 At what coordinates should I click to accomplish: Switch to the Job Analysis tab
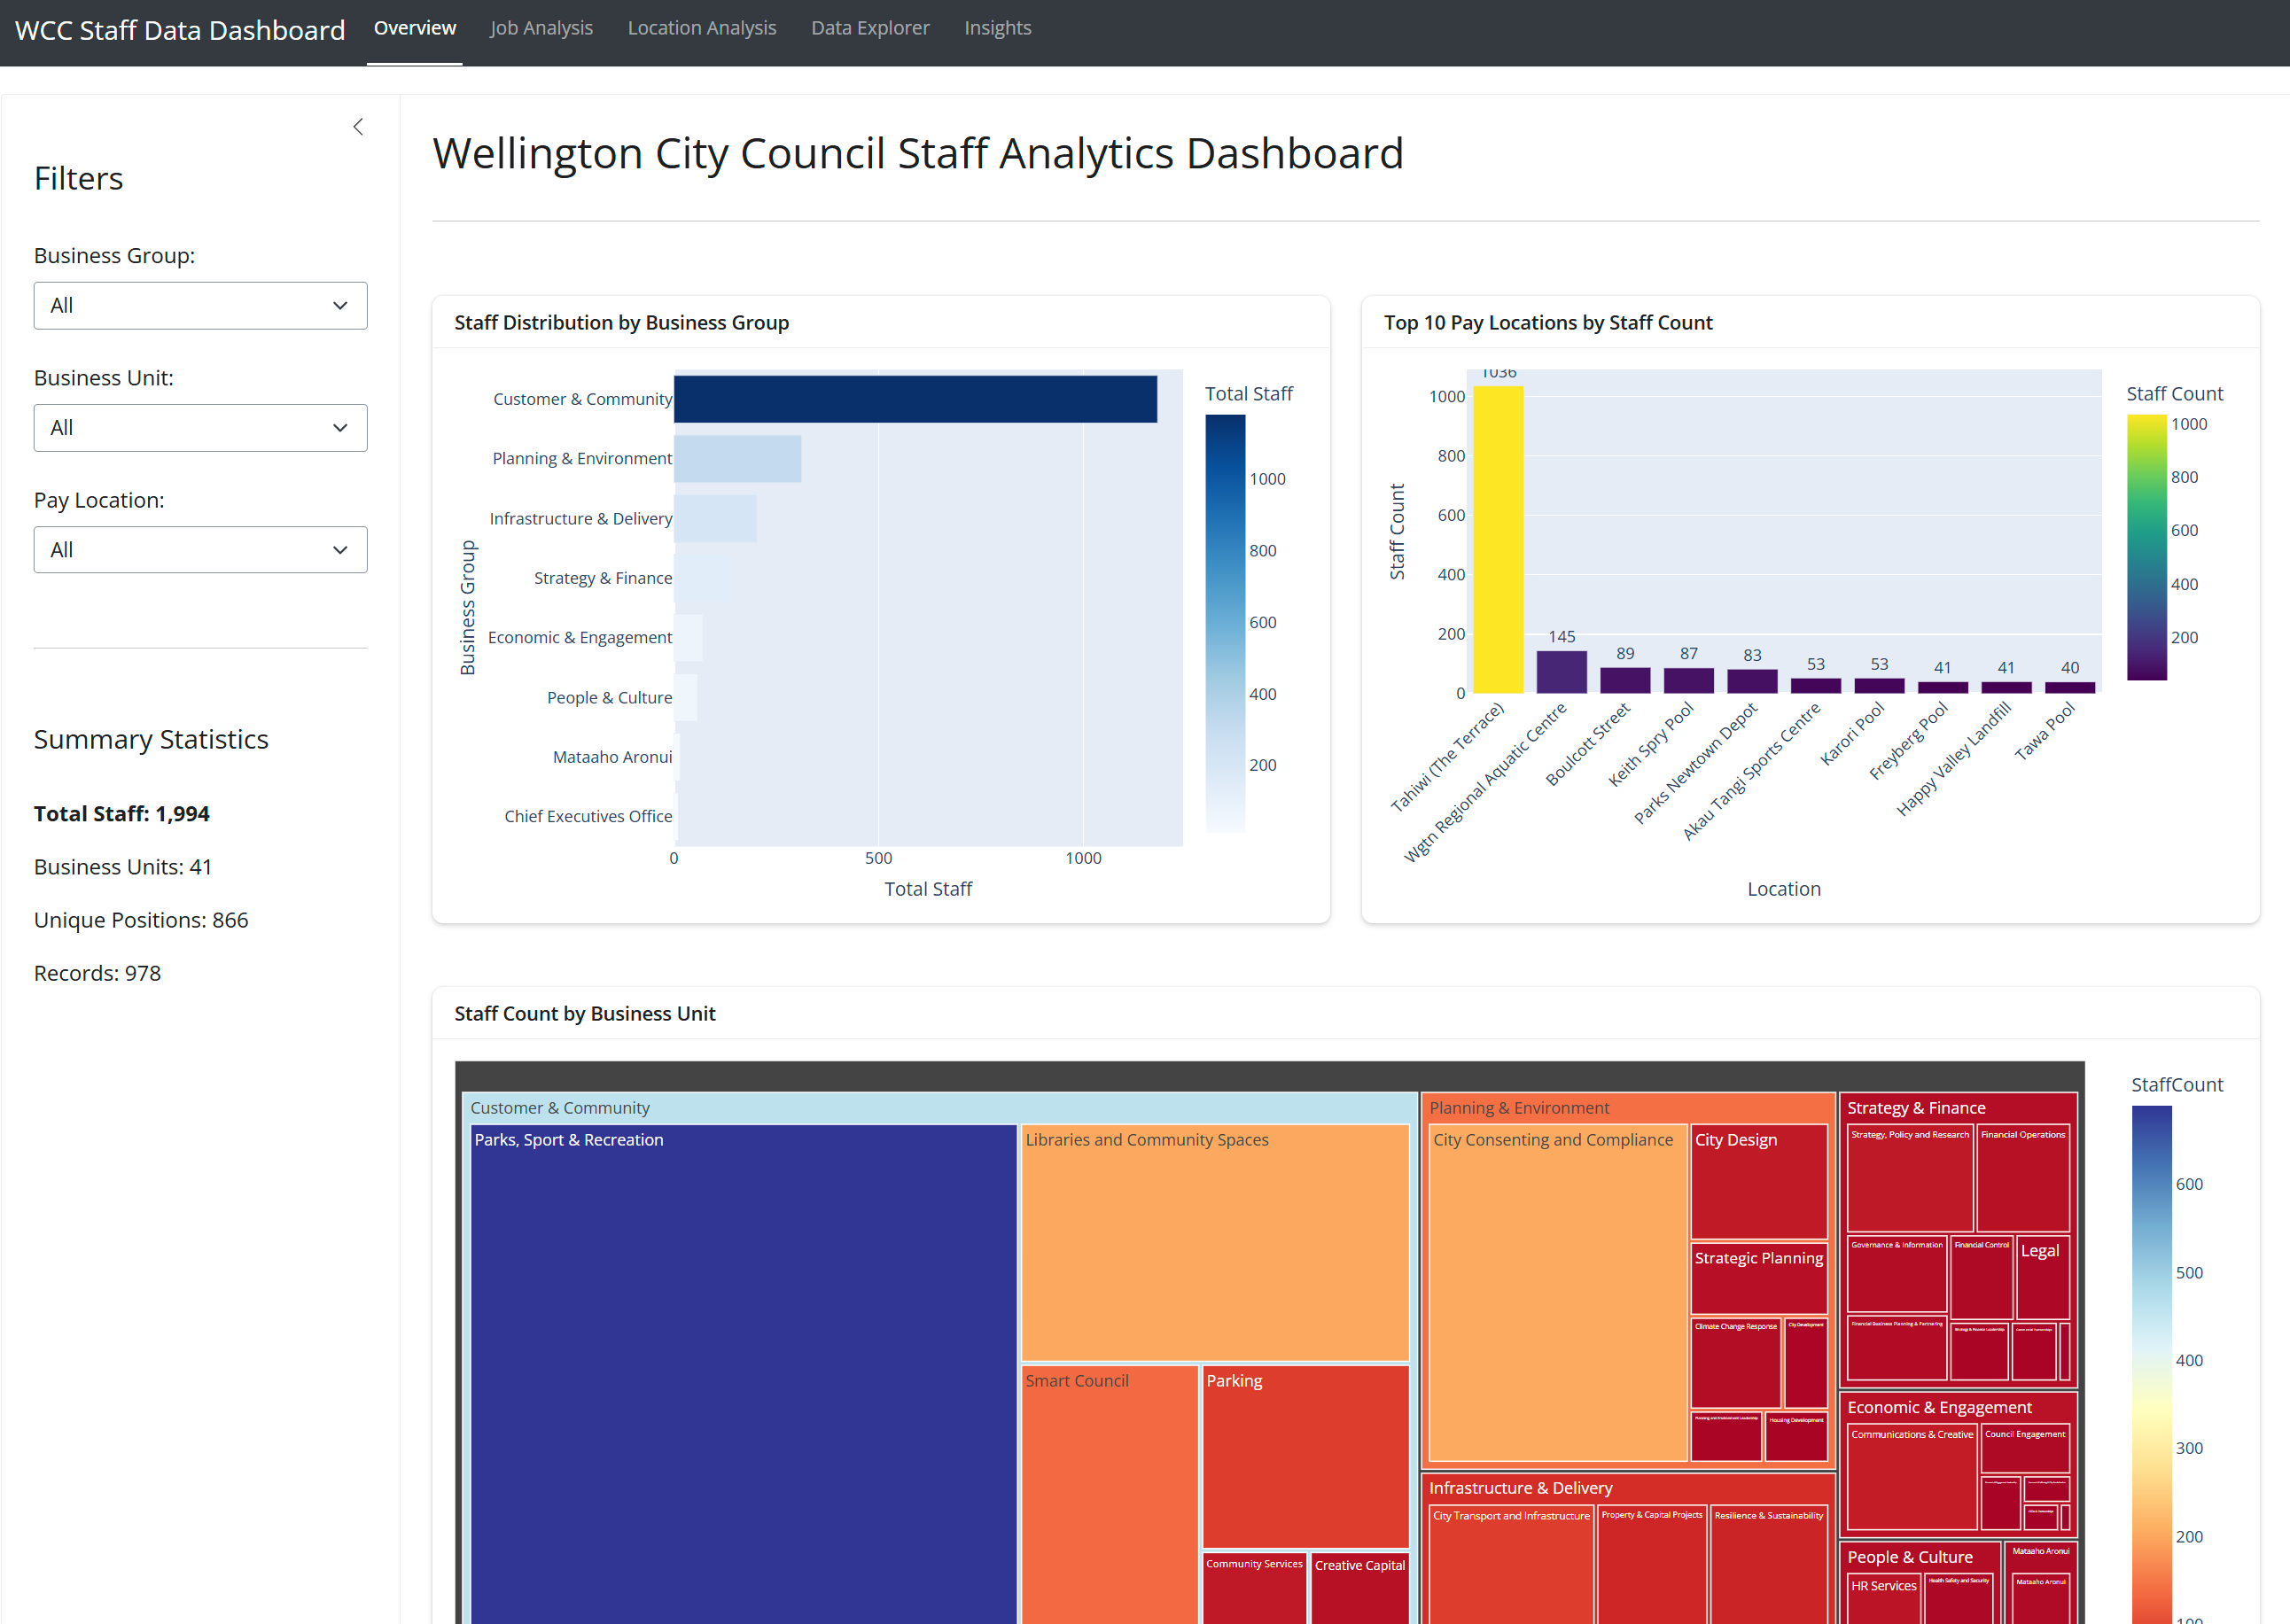541,27
